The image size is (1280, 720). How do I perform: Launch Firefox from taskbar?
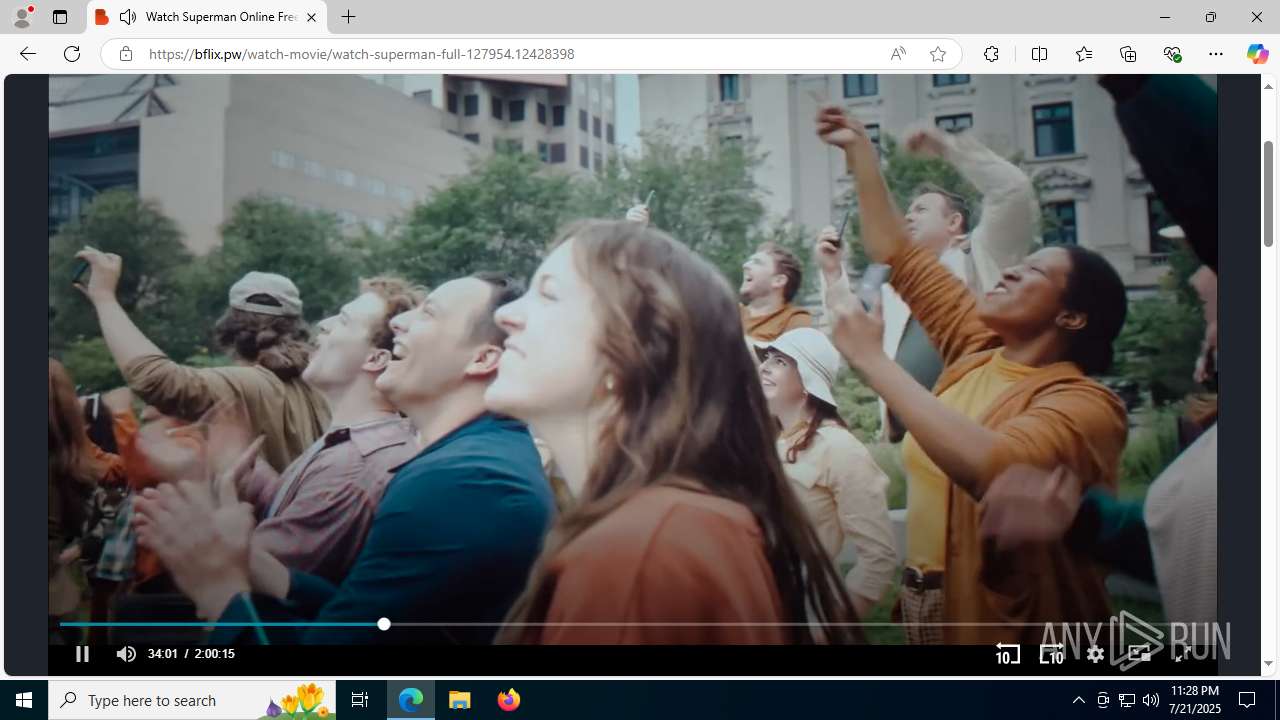(508, 700)
